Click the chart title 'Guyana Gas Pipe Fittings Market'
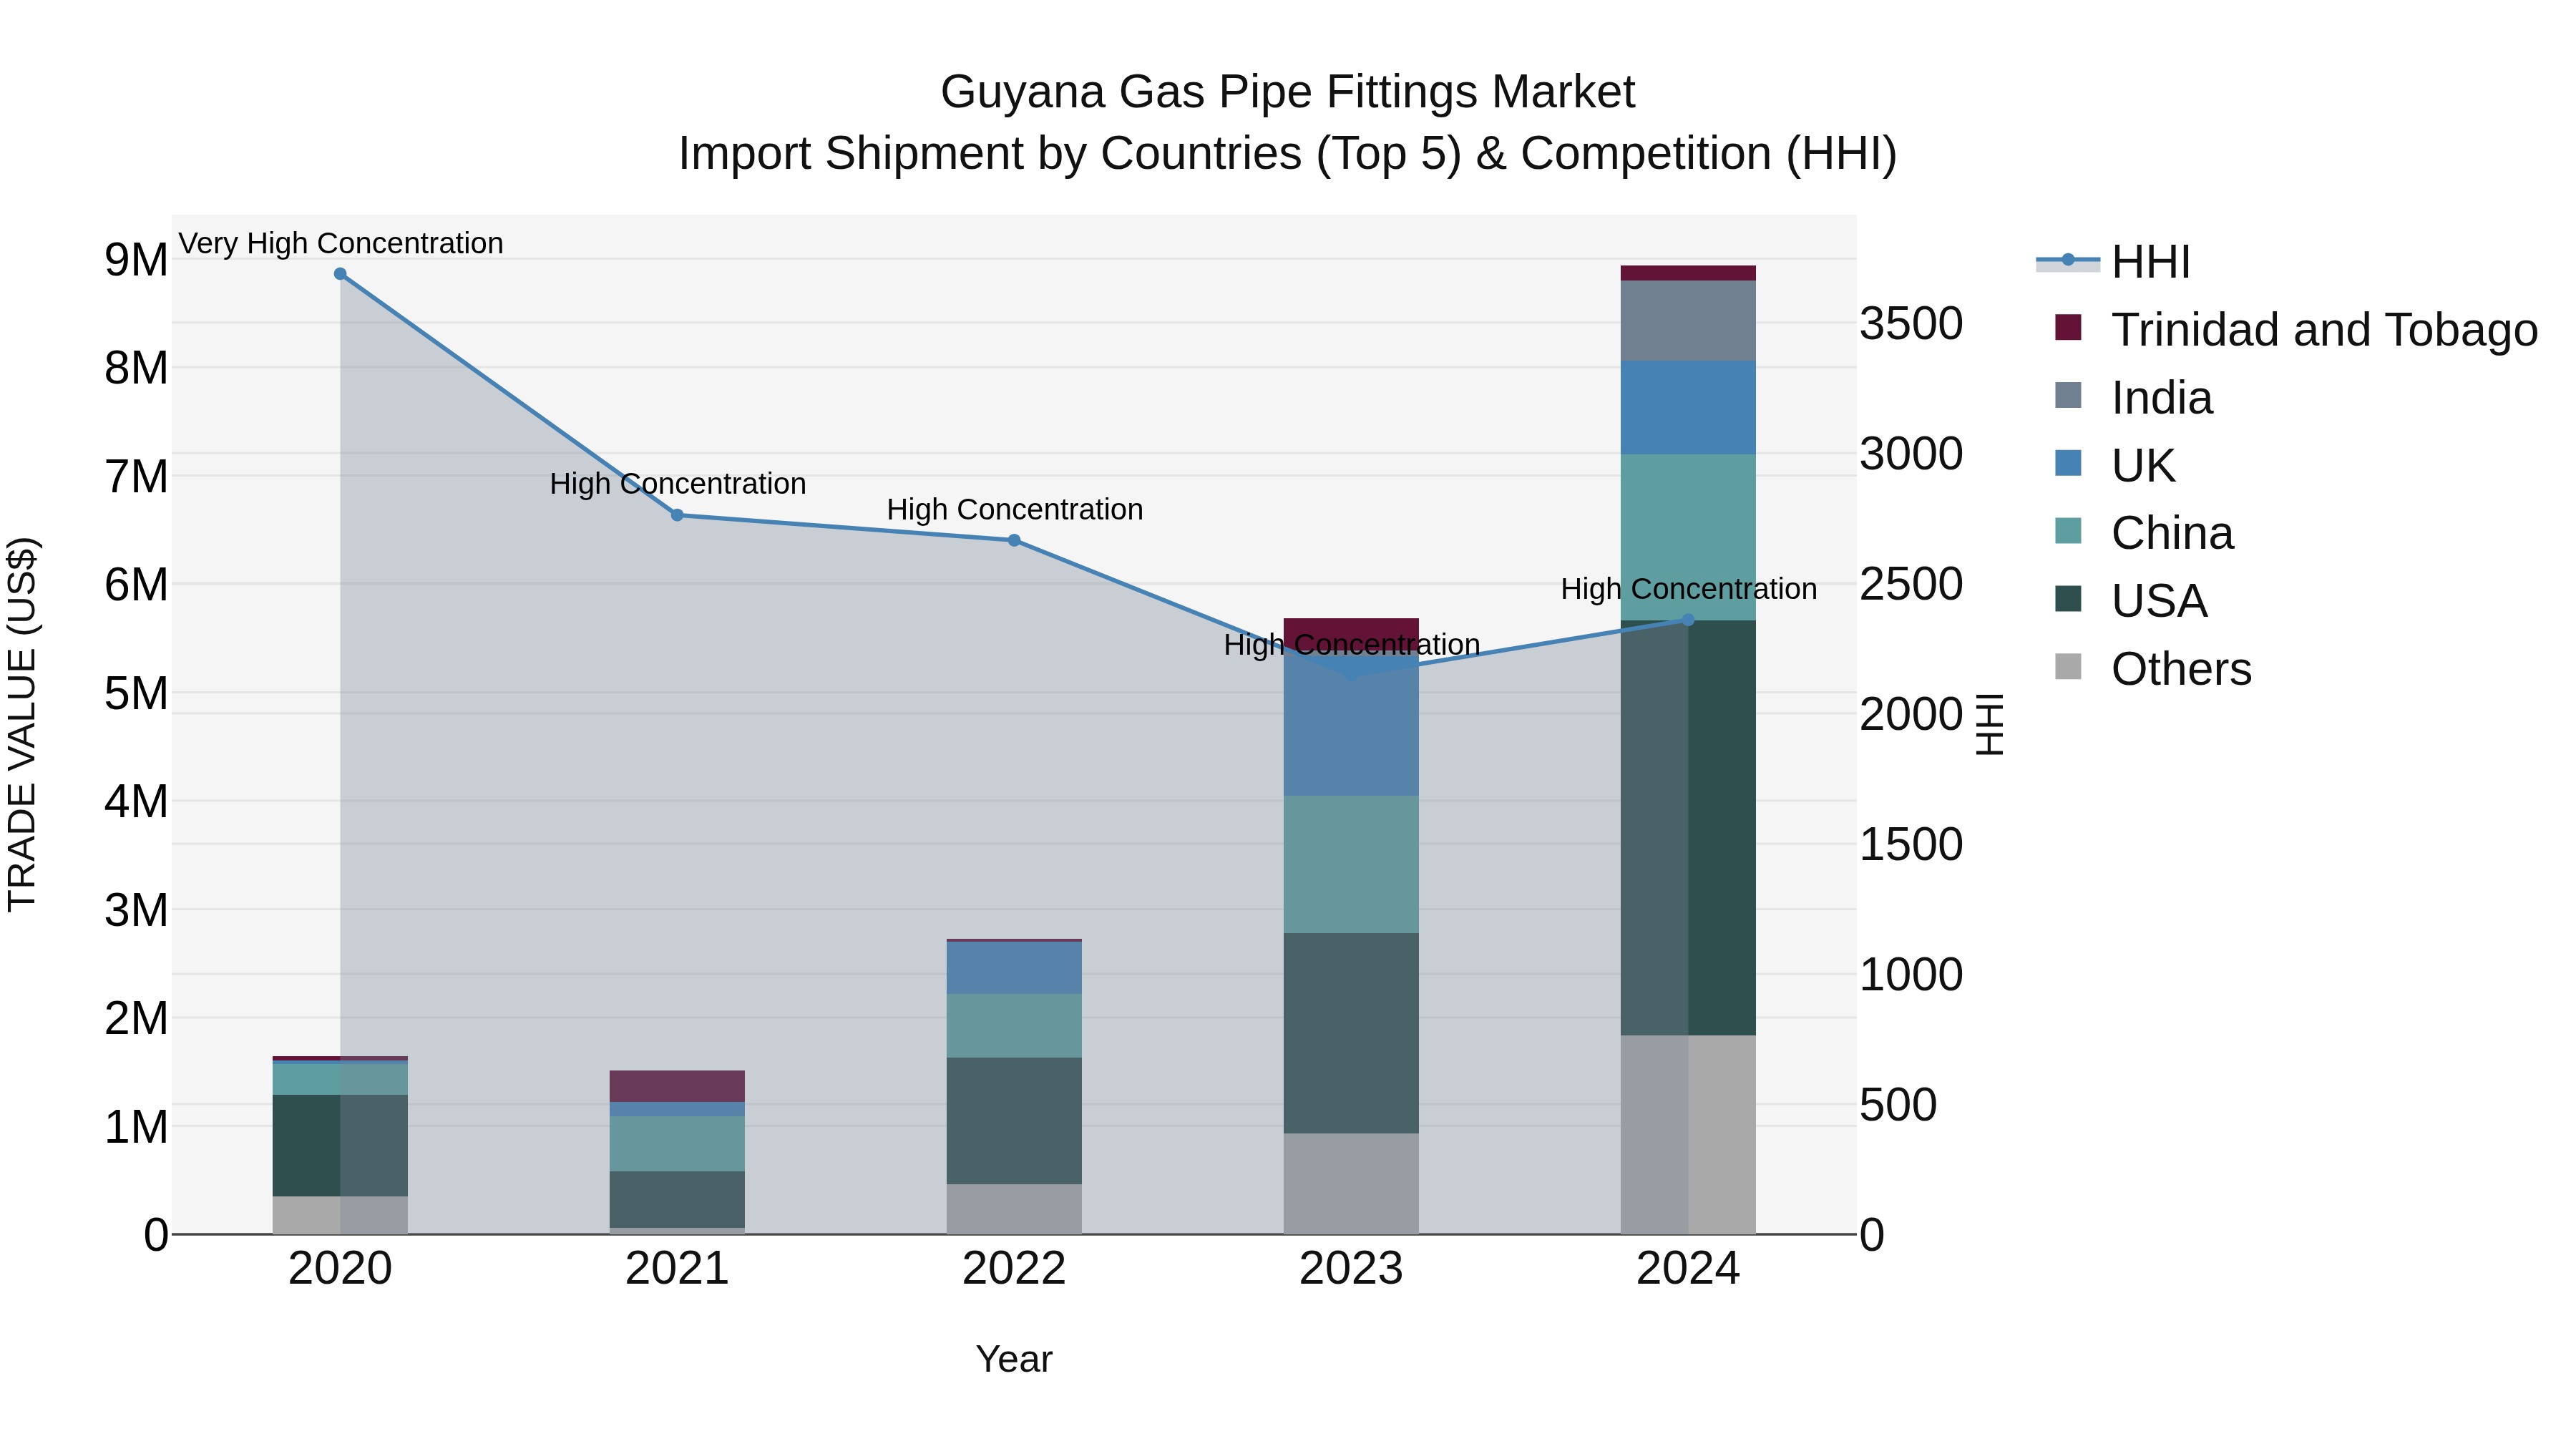Image resolution: width=2576 pixels, height=1449 pixels. pos(1288,92)
